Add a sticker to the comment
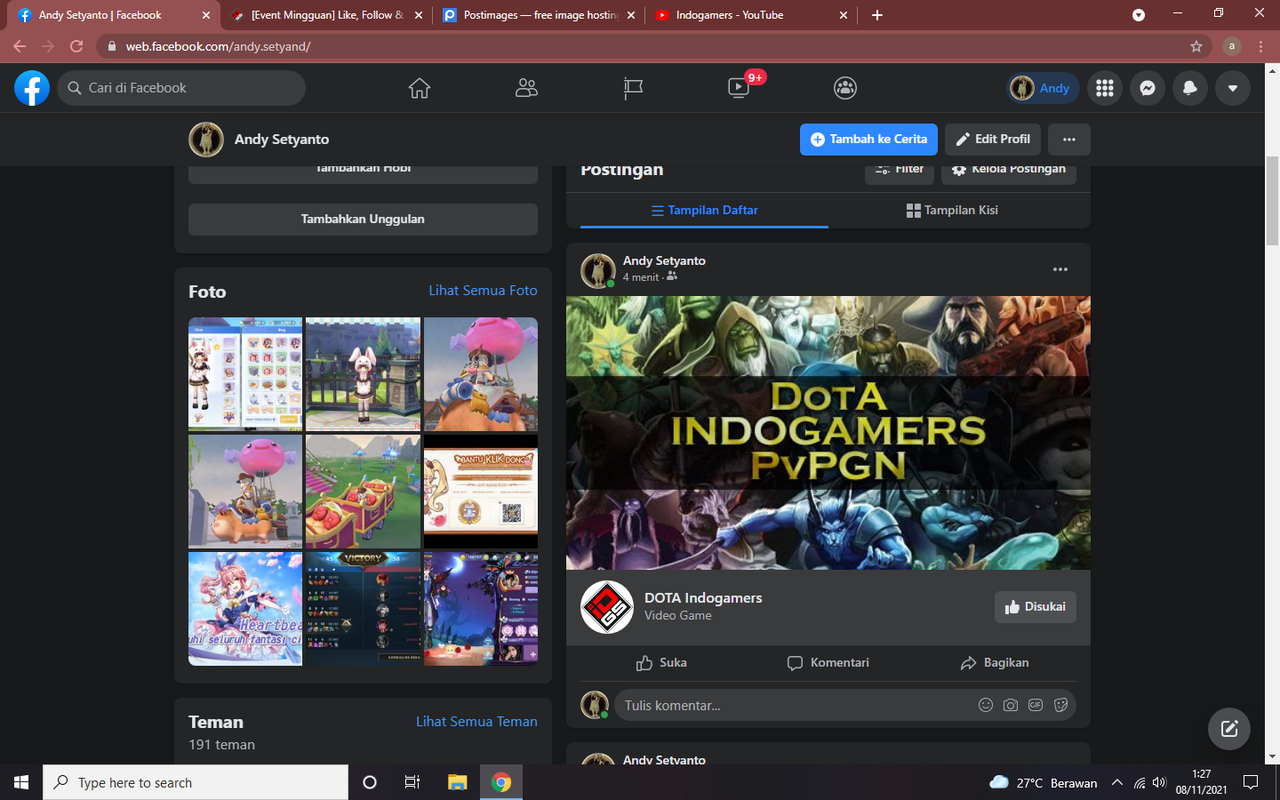1280x800 pixels. [1060, 705]
